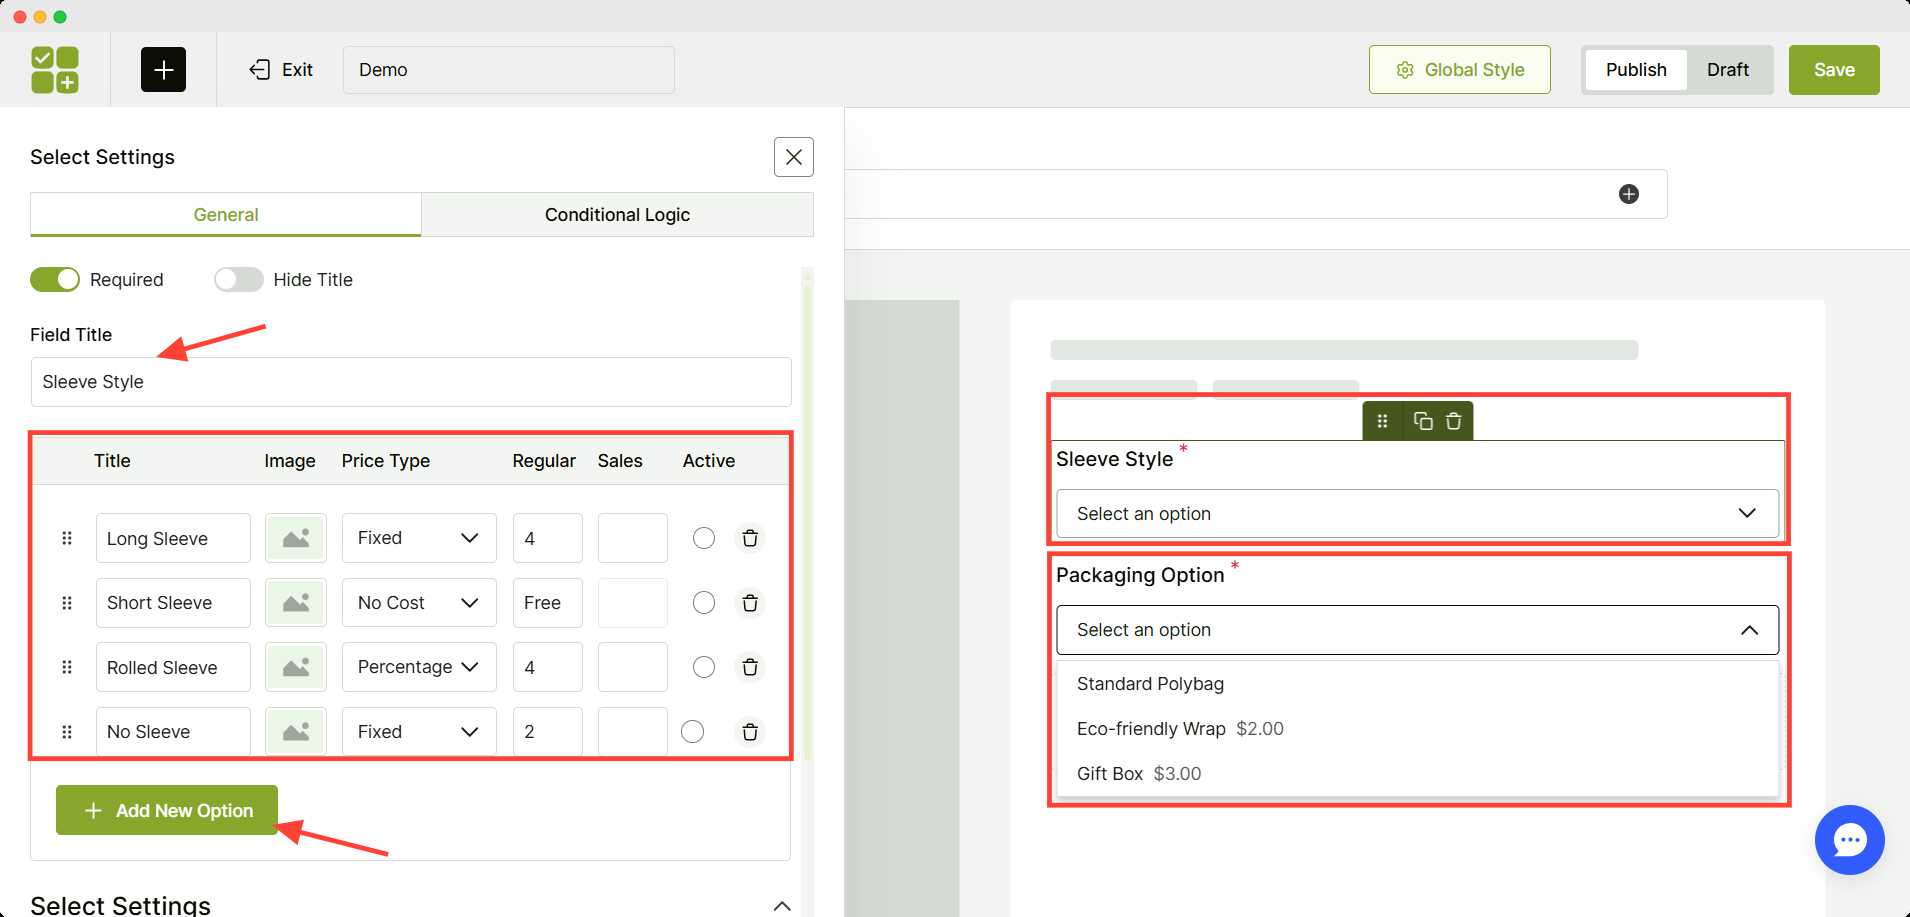Viewport: 1910px width, 917px height.
Task: Click drag handle of Sleeve Style toolbar
Action: click(x=1382, y=421)
